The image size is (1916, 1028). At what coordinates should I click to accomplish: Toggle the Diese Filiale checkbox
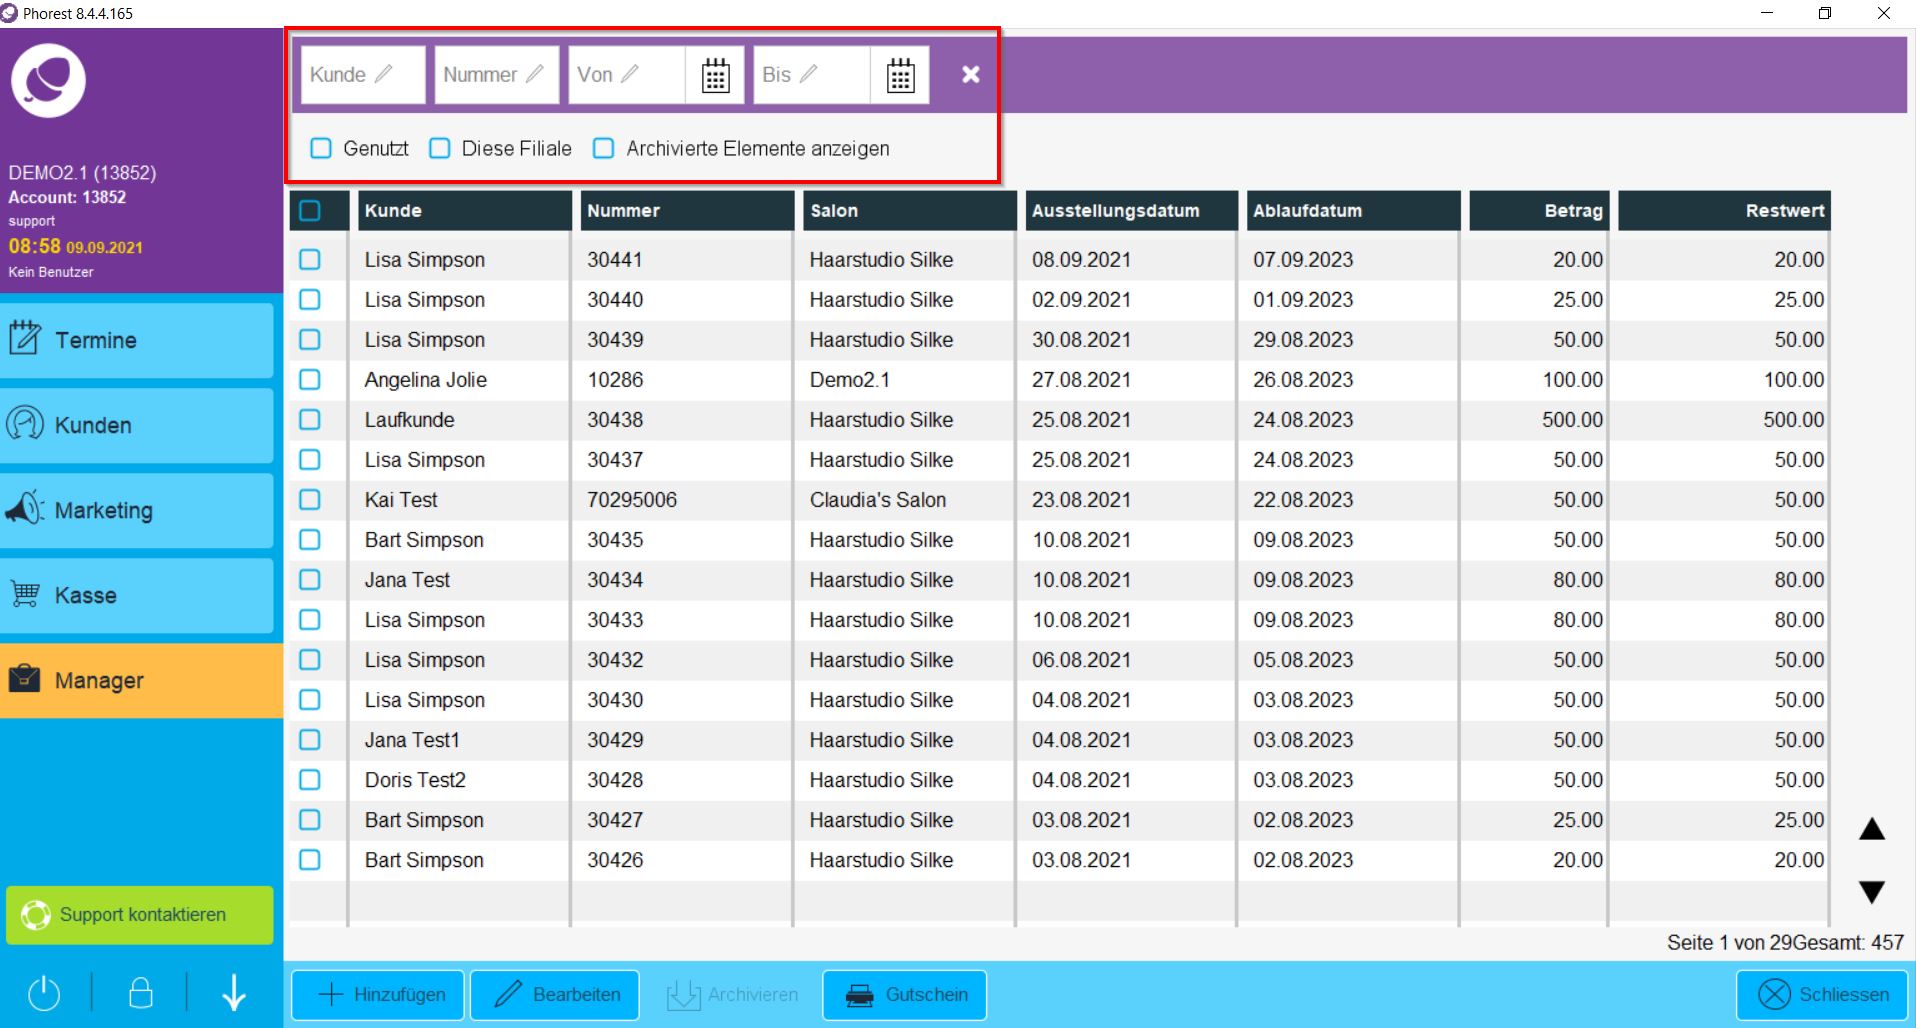[439, 148]
